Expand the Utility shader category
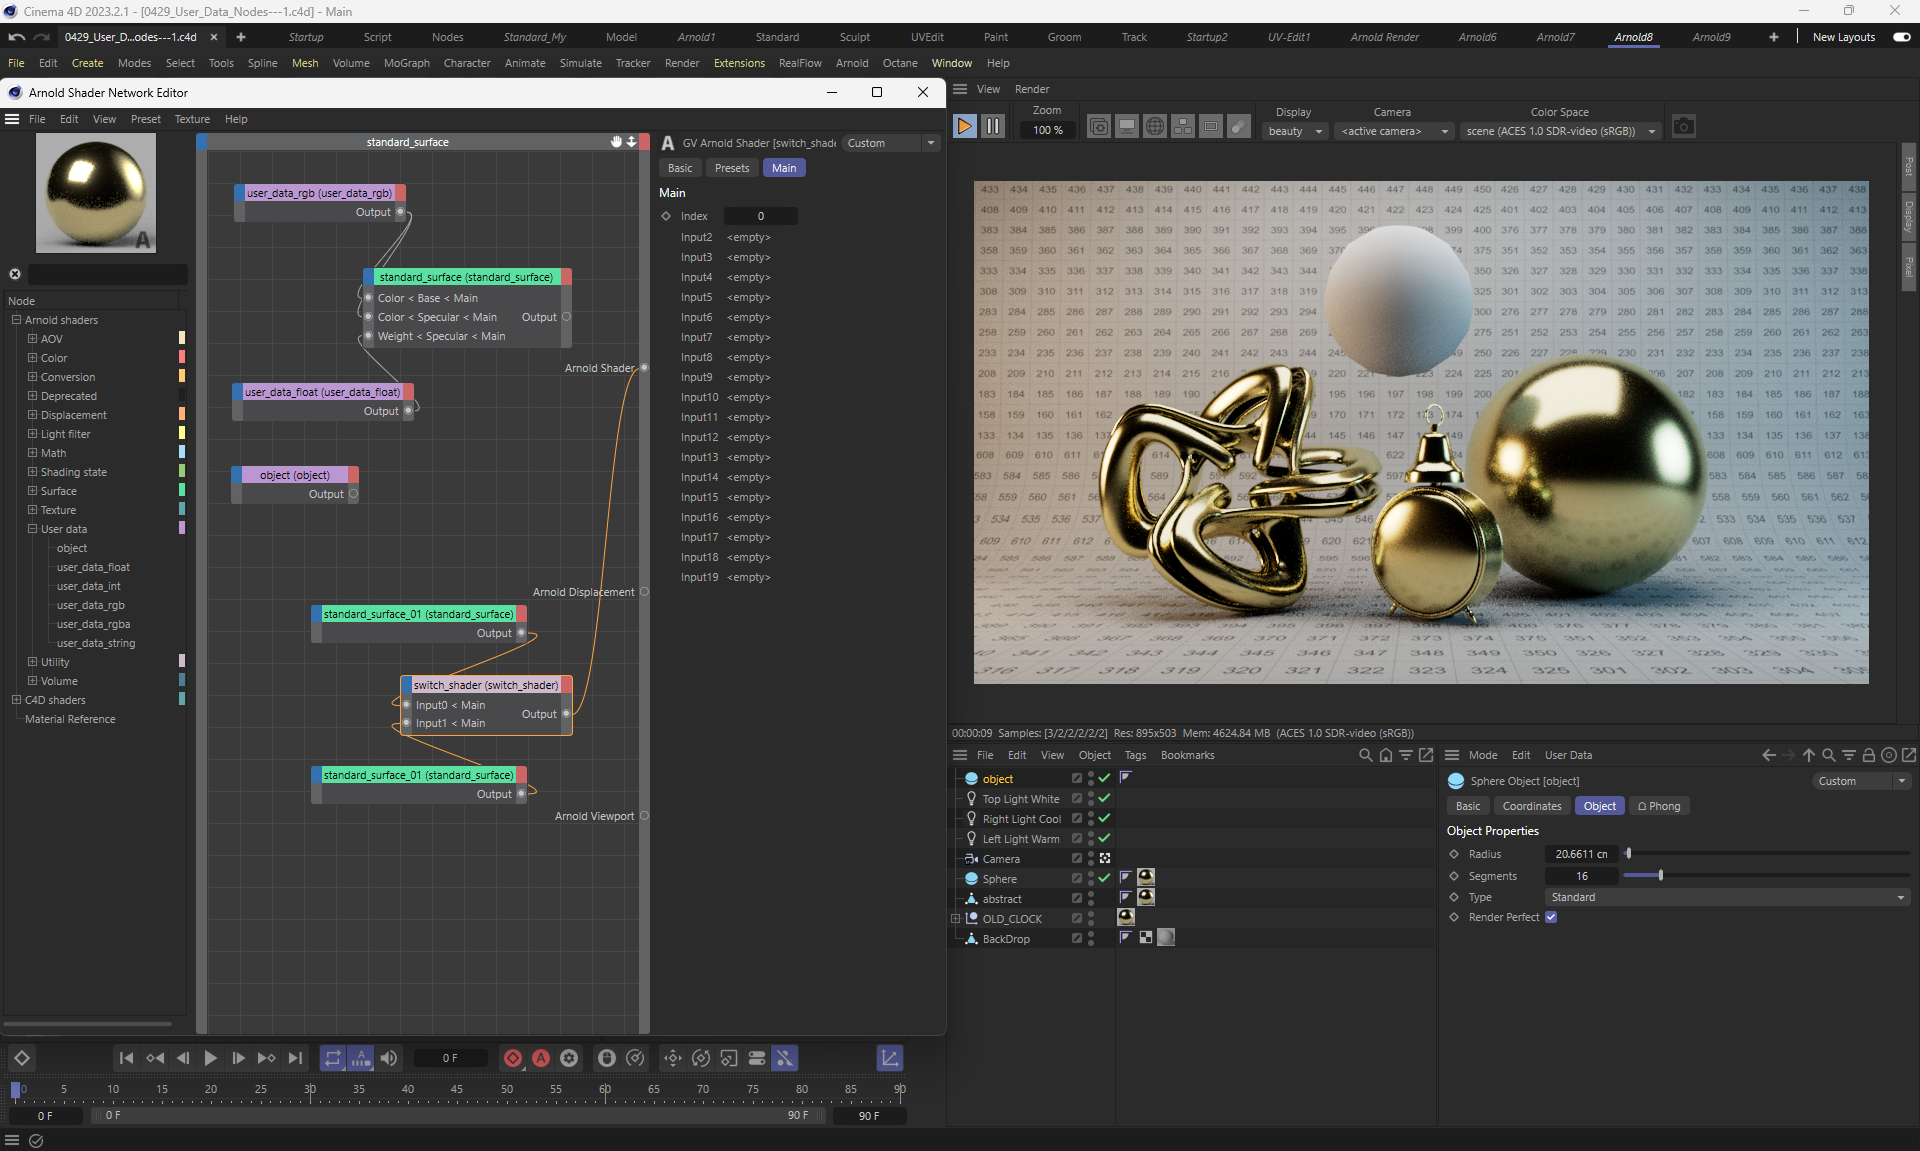 tap(32, 662)
